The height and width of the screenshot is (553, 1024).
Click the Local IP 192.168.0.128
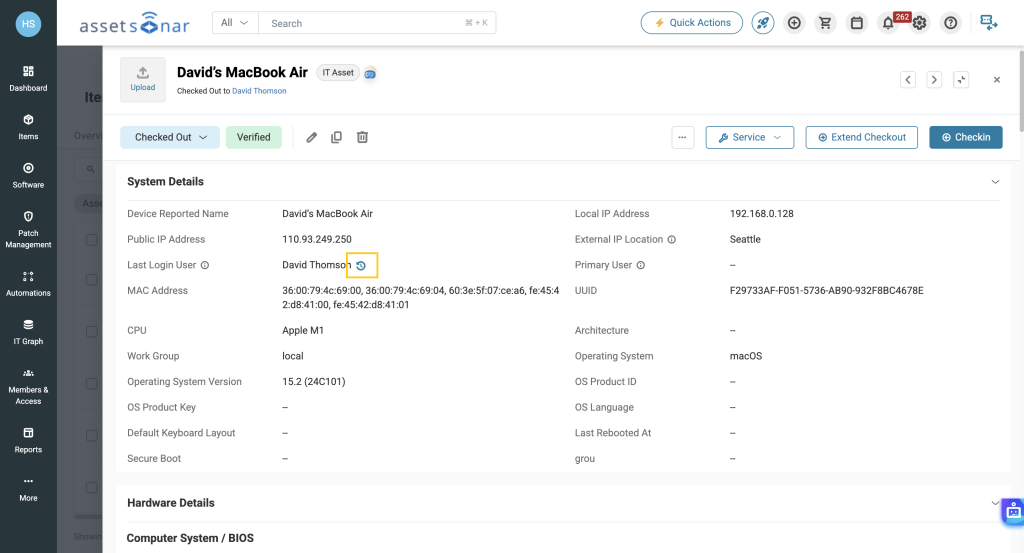tap(761, 213)
